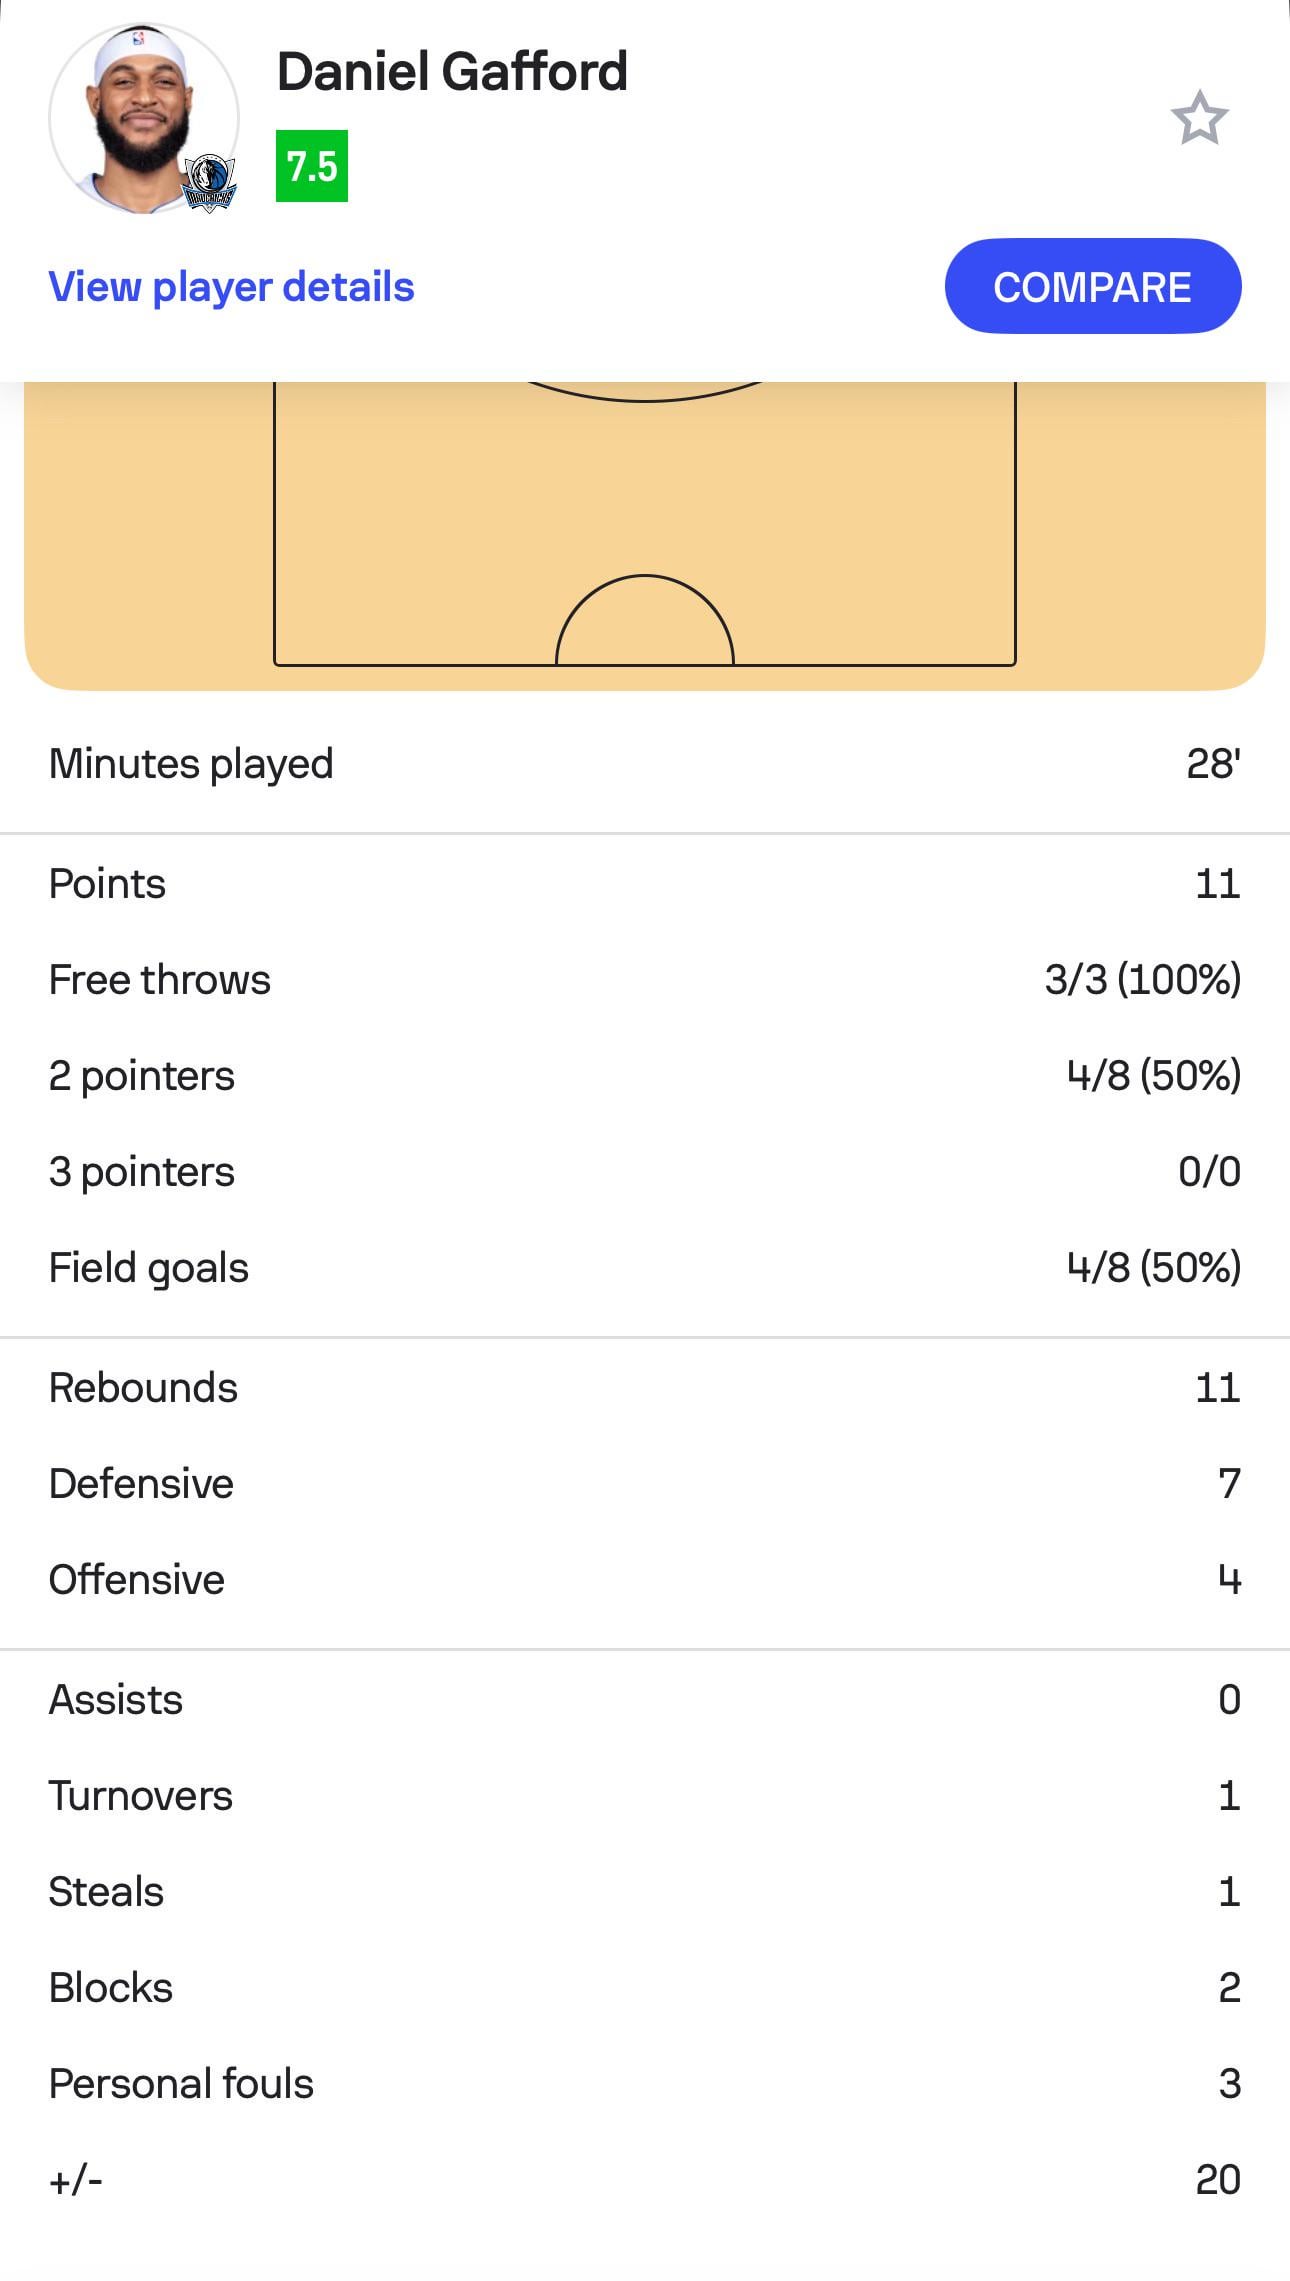Tap the green 7.5 rating badge
The height and width of the screenshot is (2281, 1290).
312,166
